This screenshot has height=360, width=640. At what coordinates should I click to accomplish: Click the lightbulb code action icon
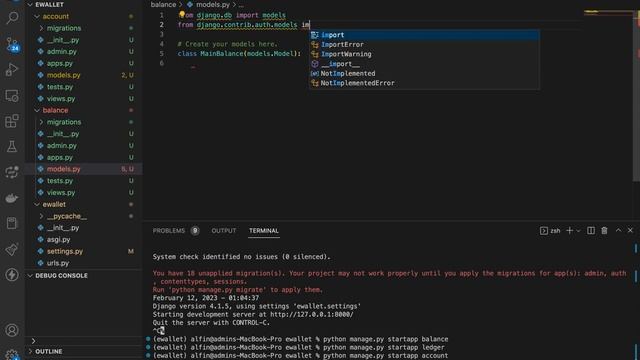182,15
